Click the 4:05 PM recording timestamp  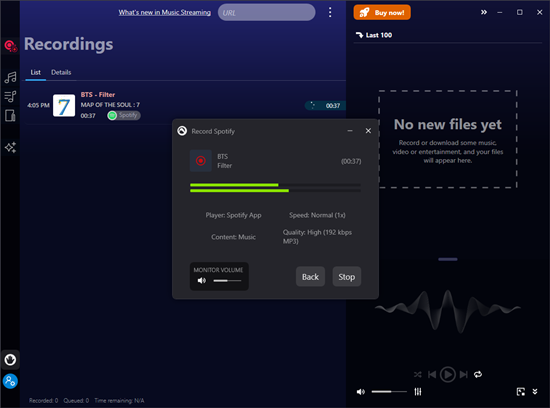coord(38,105)
